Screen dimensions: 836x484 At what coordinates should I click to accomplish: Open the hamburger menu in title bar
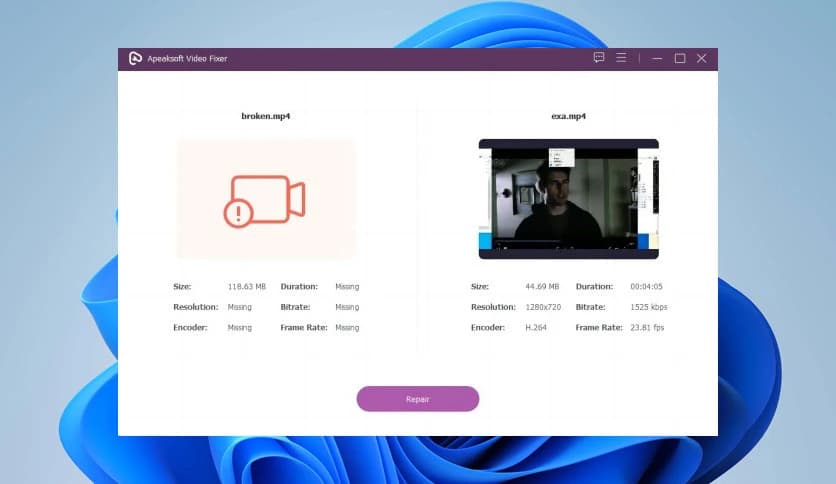click(621, 58)
